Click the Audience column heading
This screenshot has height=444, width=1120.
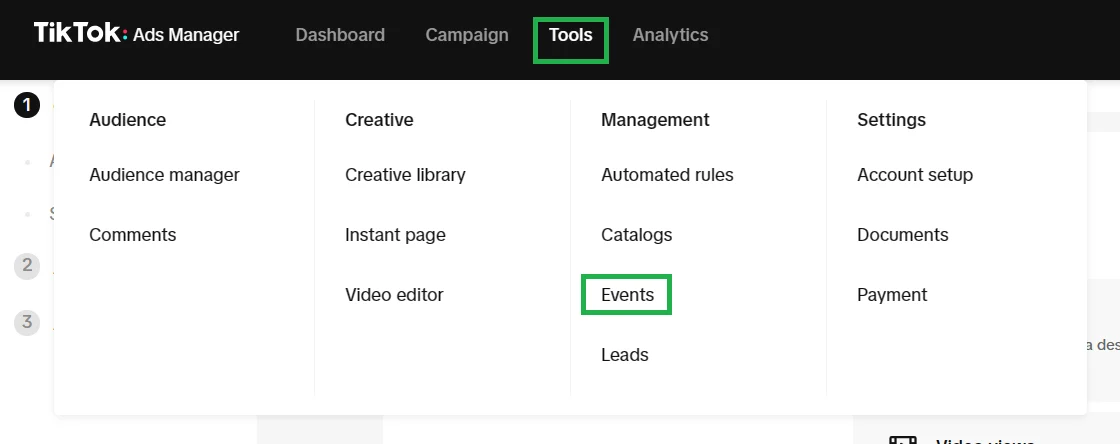[x=128, y=120]
